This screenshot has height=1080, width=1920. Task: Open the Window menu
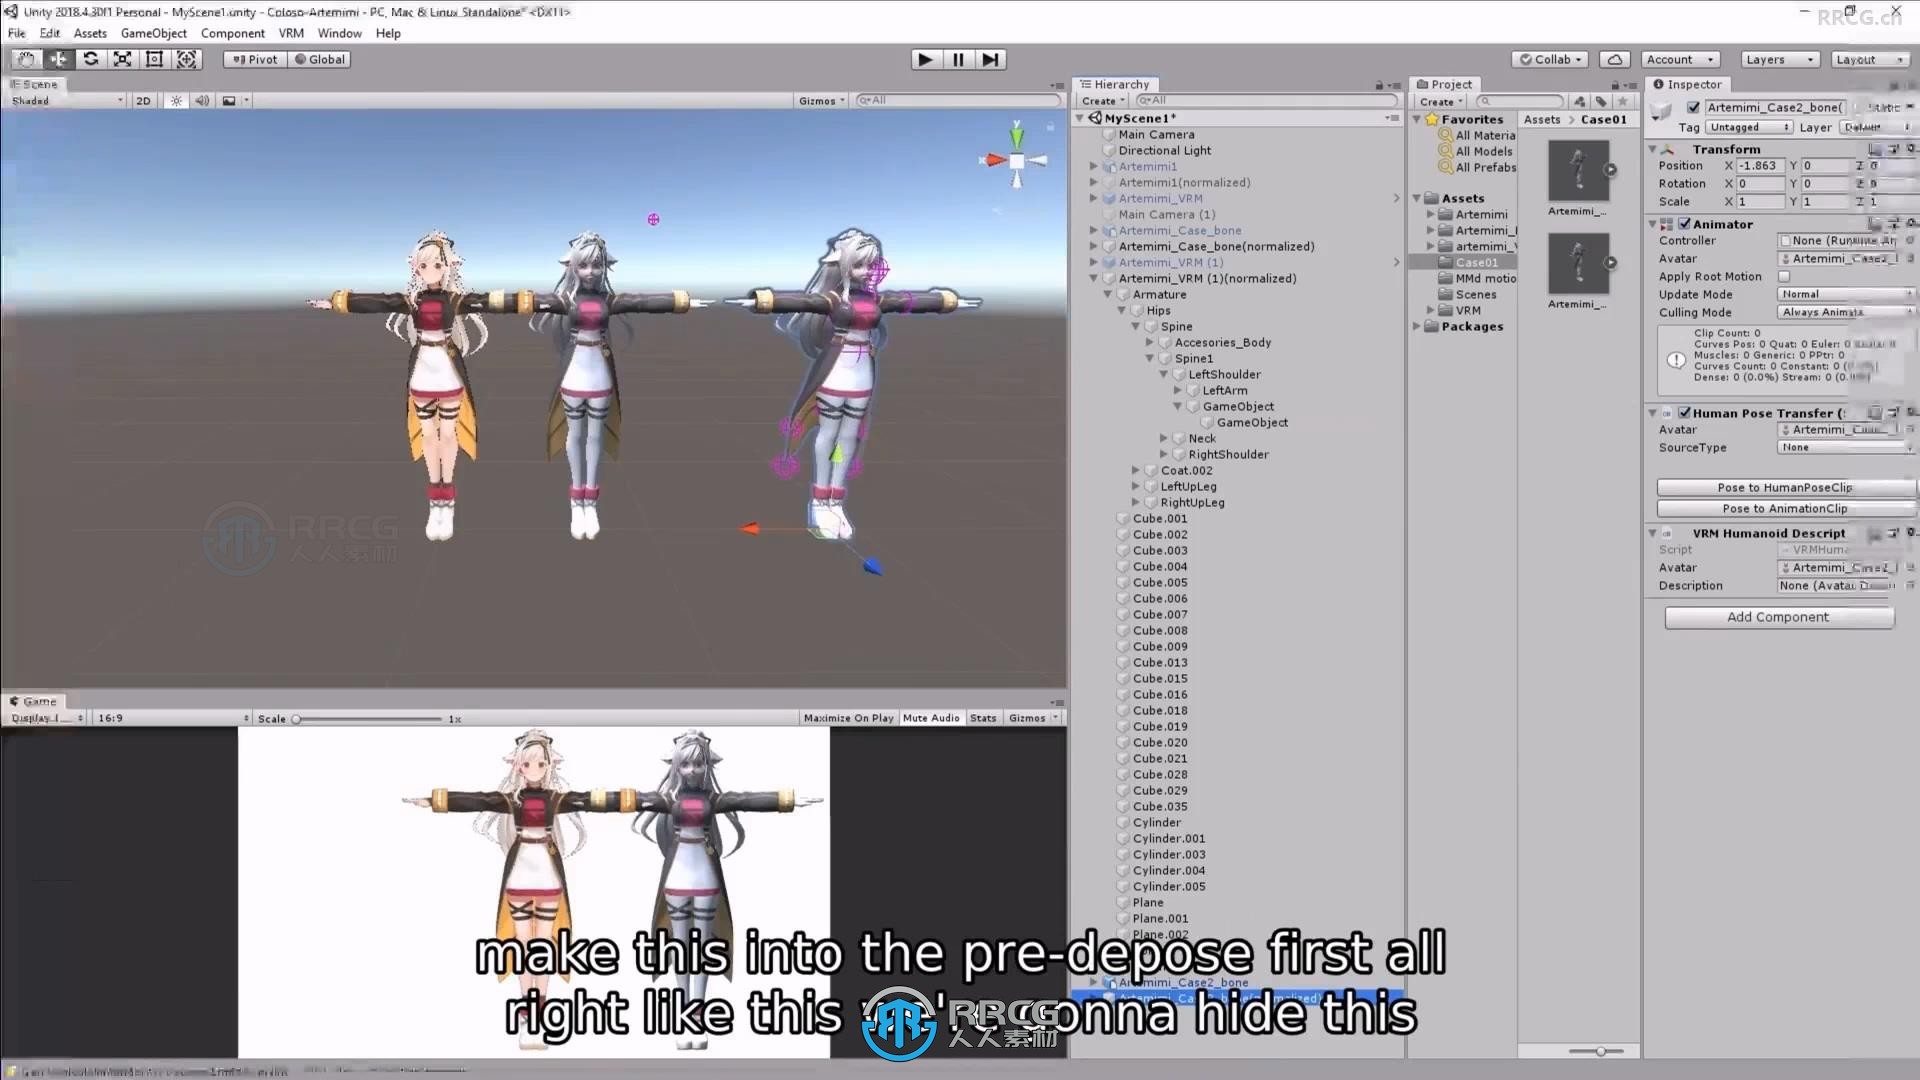(x=340, y=33)
